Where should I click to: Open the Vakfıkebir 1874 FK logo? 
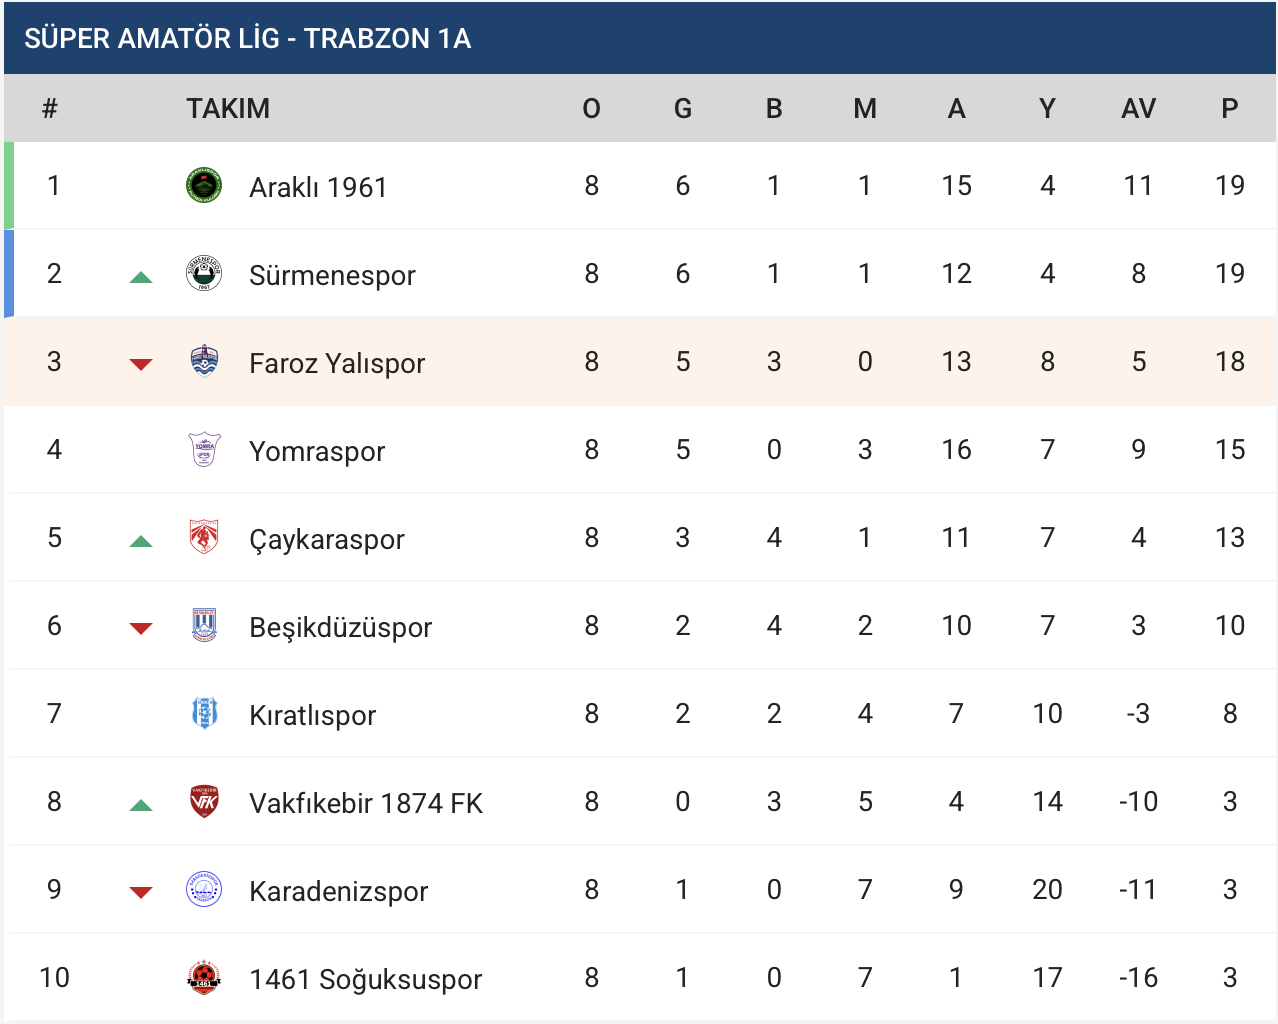(x=204, y=802)
